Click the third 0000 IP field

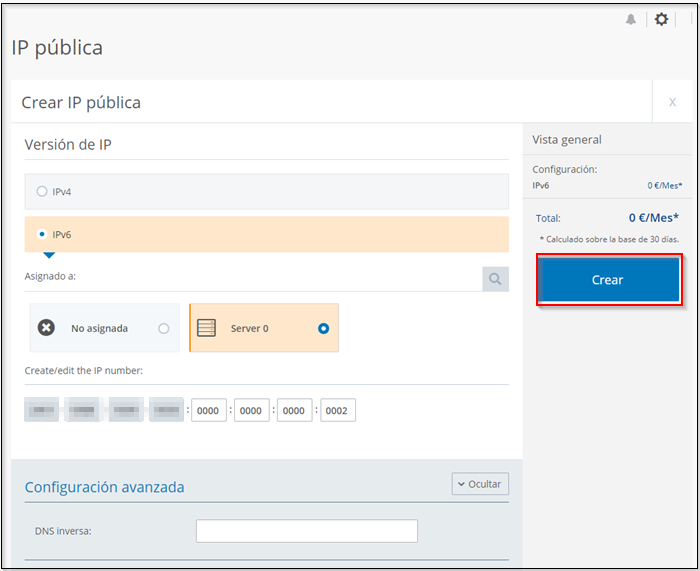[294, 410]
